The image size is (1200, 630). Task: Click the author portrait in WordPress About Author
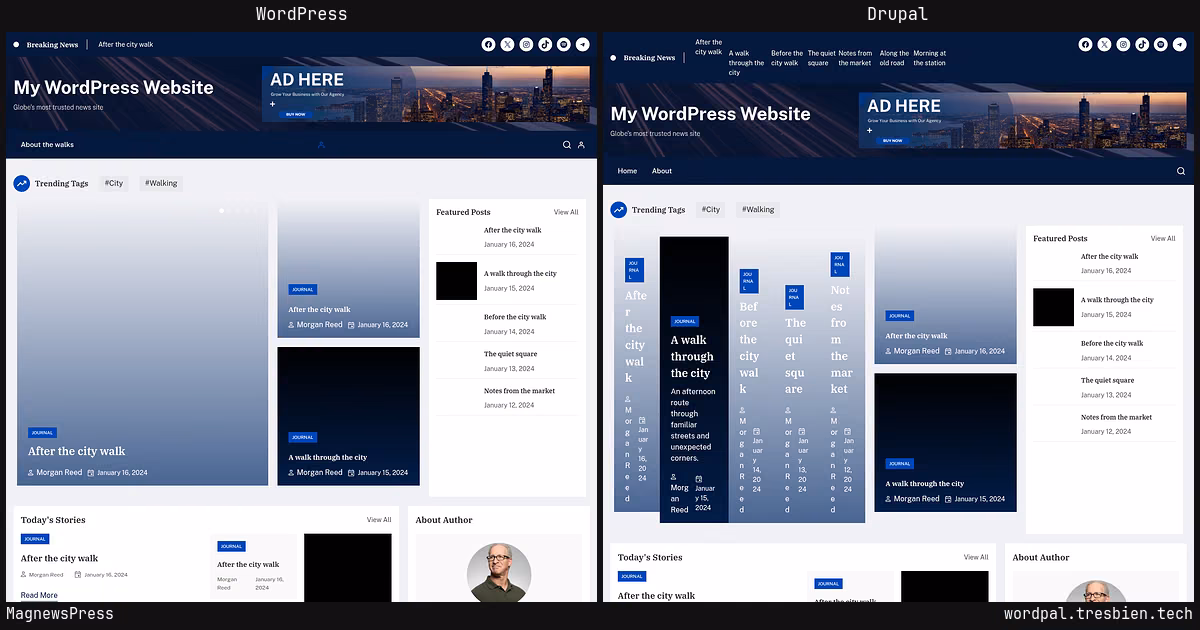(x=499, y=572)
